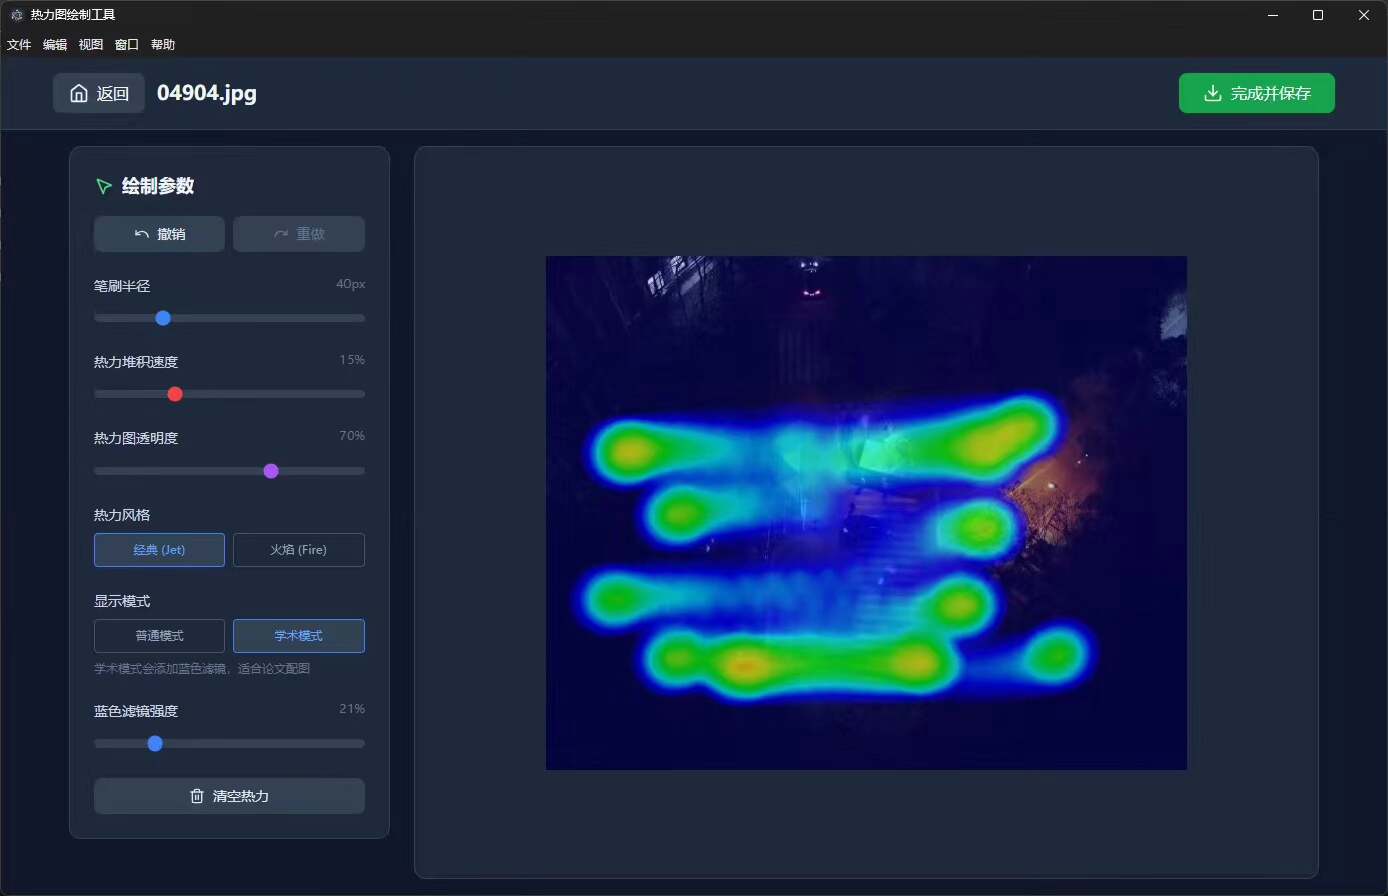Viewport: 1388px width, 896px height.
Task: Maximize the 热力图绘制工具 window
Action: point(1318,15)
